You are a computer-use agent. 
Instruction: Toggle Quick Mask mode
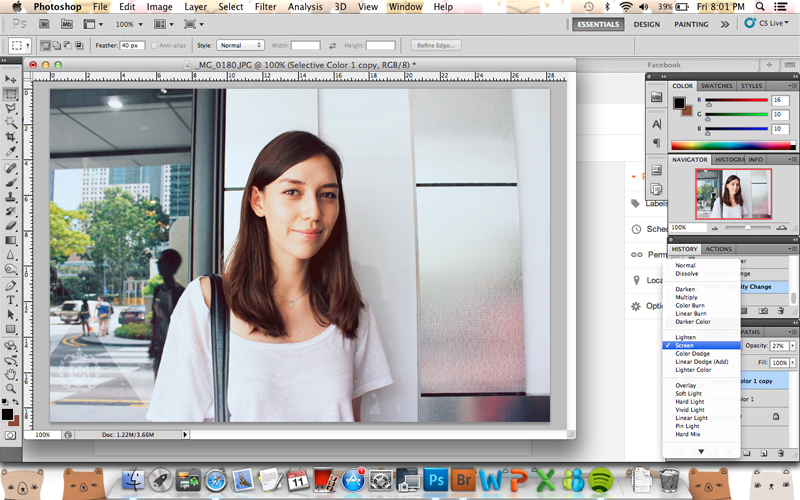(10, 435)
